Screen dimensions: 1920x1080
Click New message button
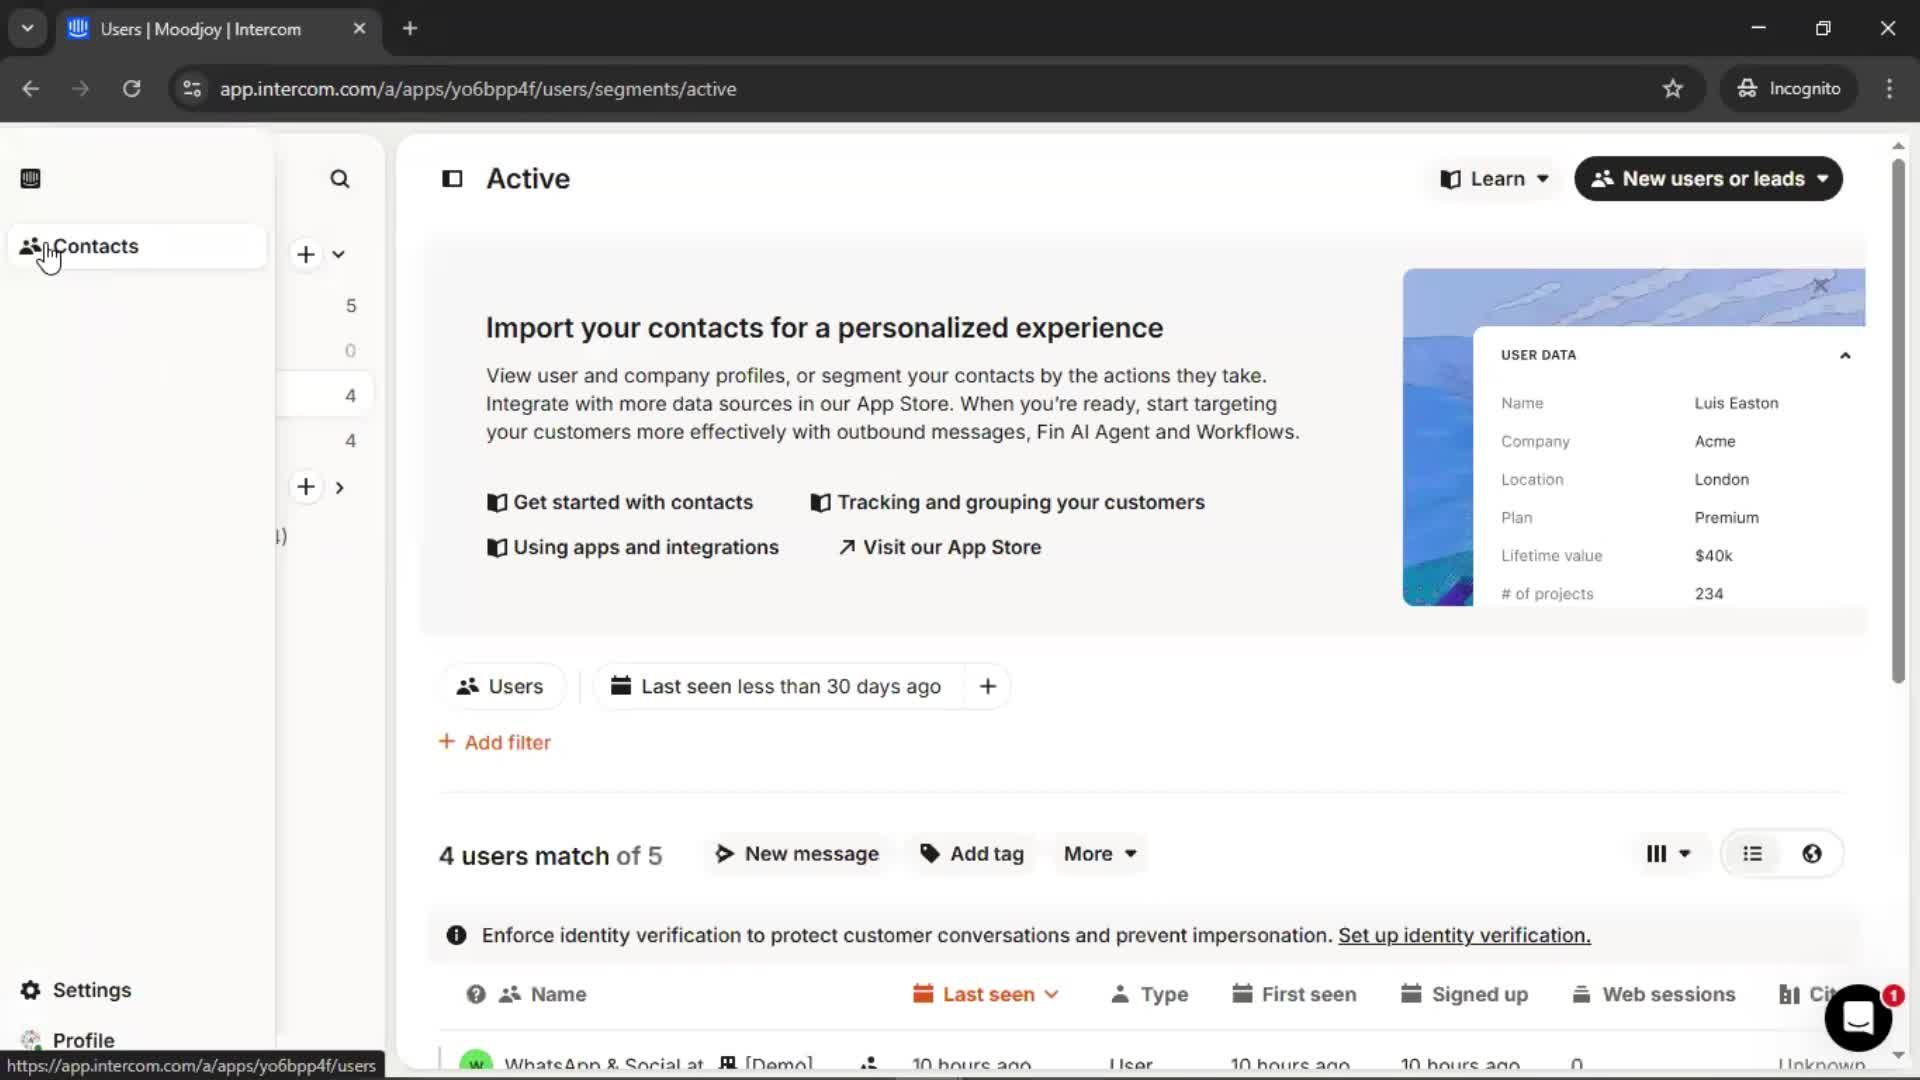798,854
